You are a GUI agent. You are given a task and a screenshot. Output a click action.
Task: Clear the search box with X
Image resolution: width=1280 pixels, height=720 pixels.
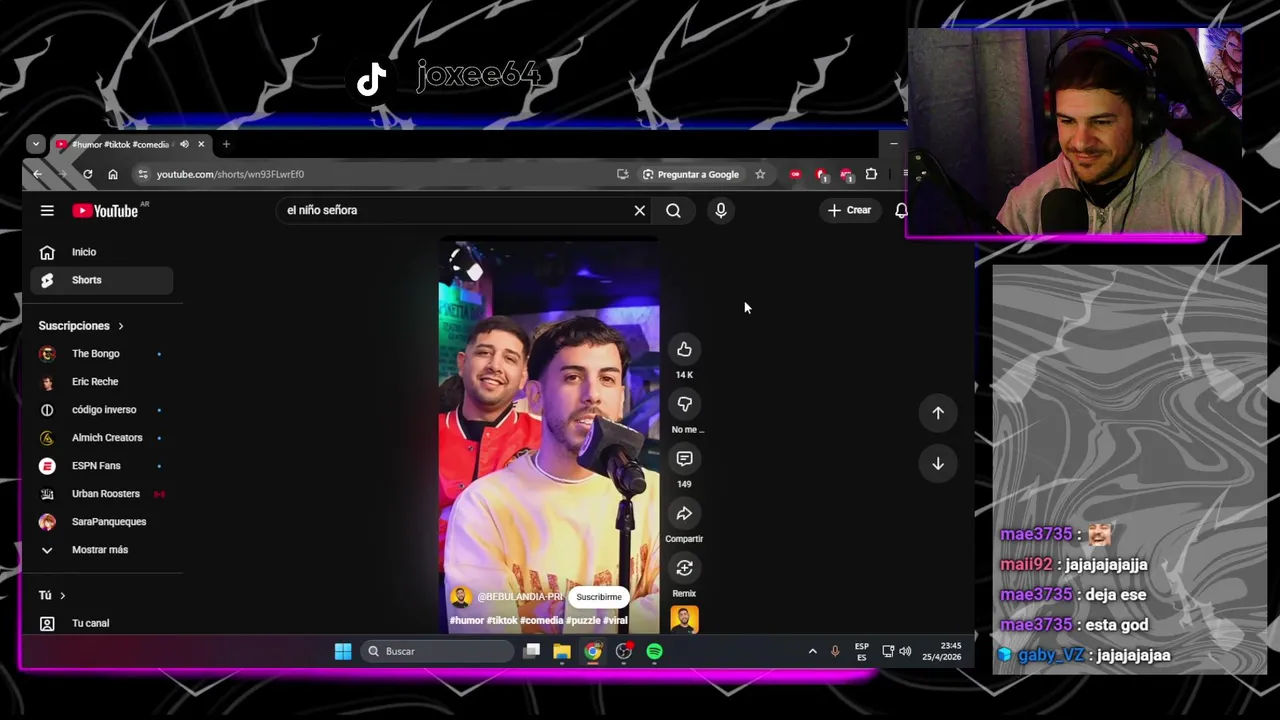tap(640, 210)
